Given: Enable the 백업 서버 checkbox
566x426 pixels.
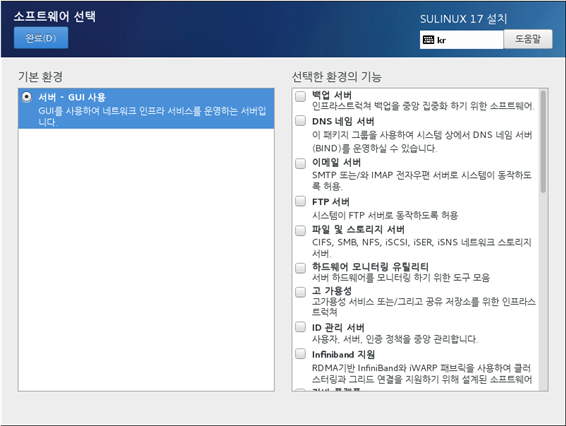Looking at the screenshot, I should click(300, 96).
